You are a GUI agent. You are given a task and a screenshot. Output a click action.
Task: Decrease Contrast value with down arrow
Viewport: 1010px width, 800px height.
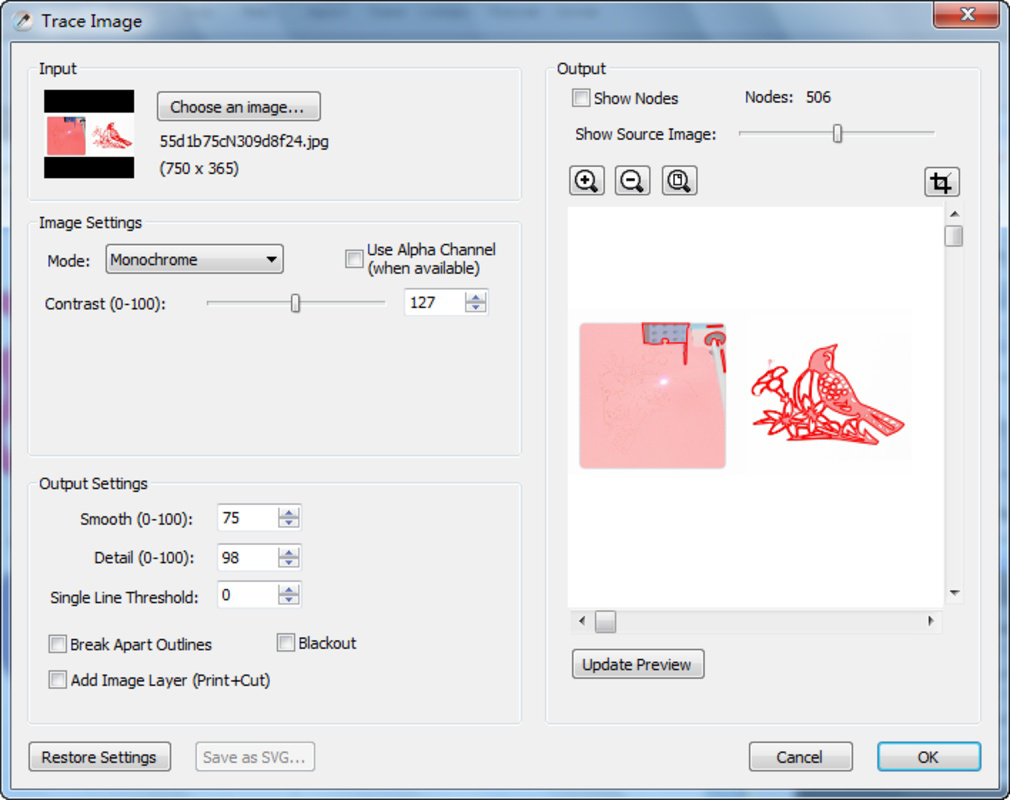pyautogui.click(x=476, y=308)
